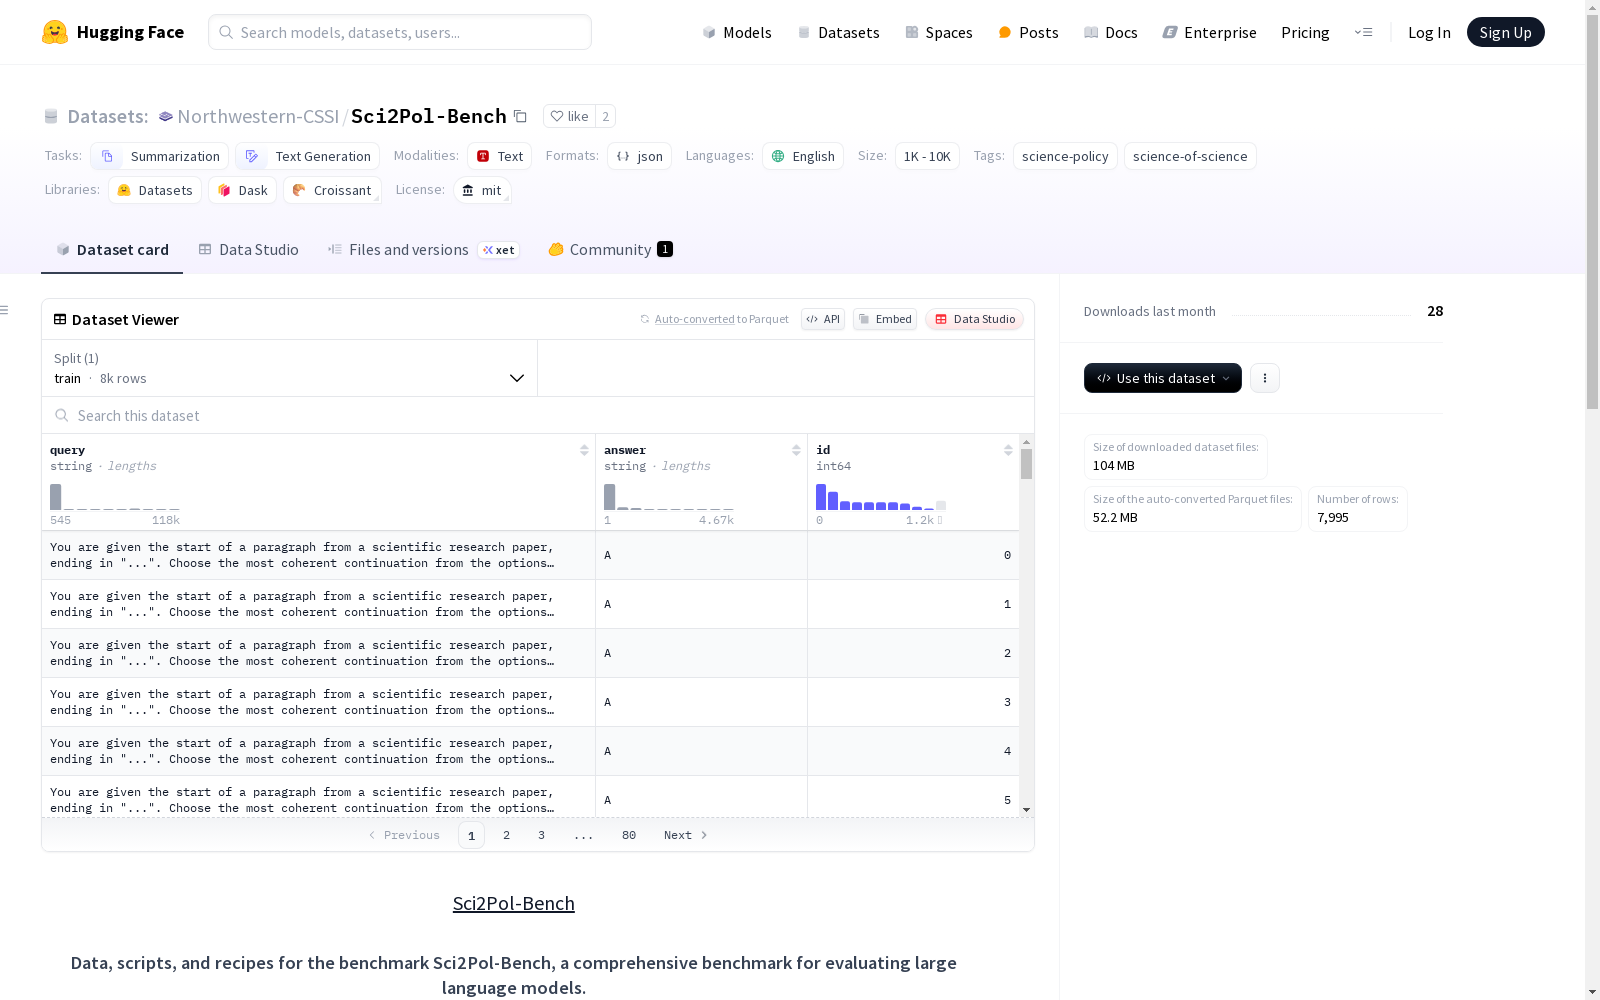
Task: Click the query lengths histogram
Action: click(115, 497)
